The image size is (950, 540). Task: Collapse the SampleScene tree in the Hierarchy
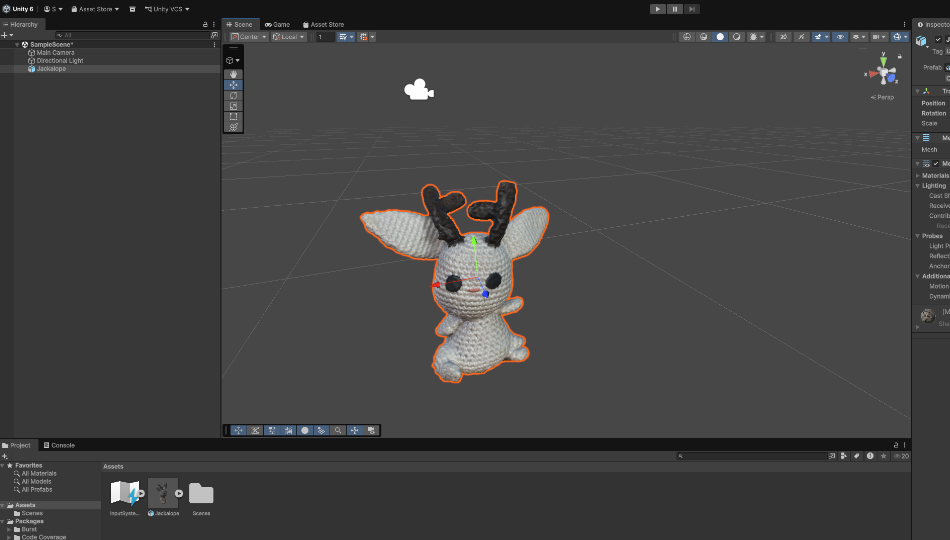[x=17, y=45]
